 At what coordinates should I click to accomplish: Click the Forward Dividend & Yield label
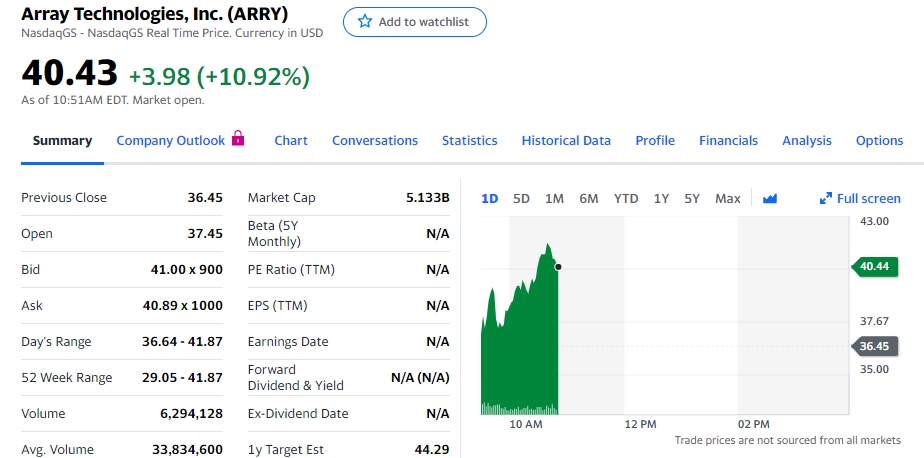[296, 377]
